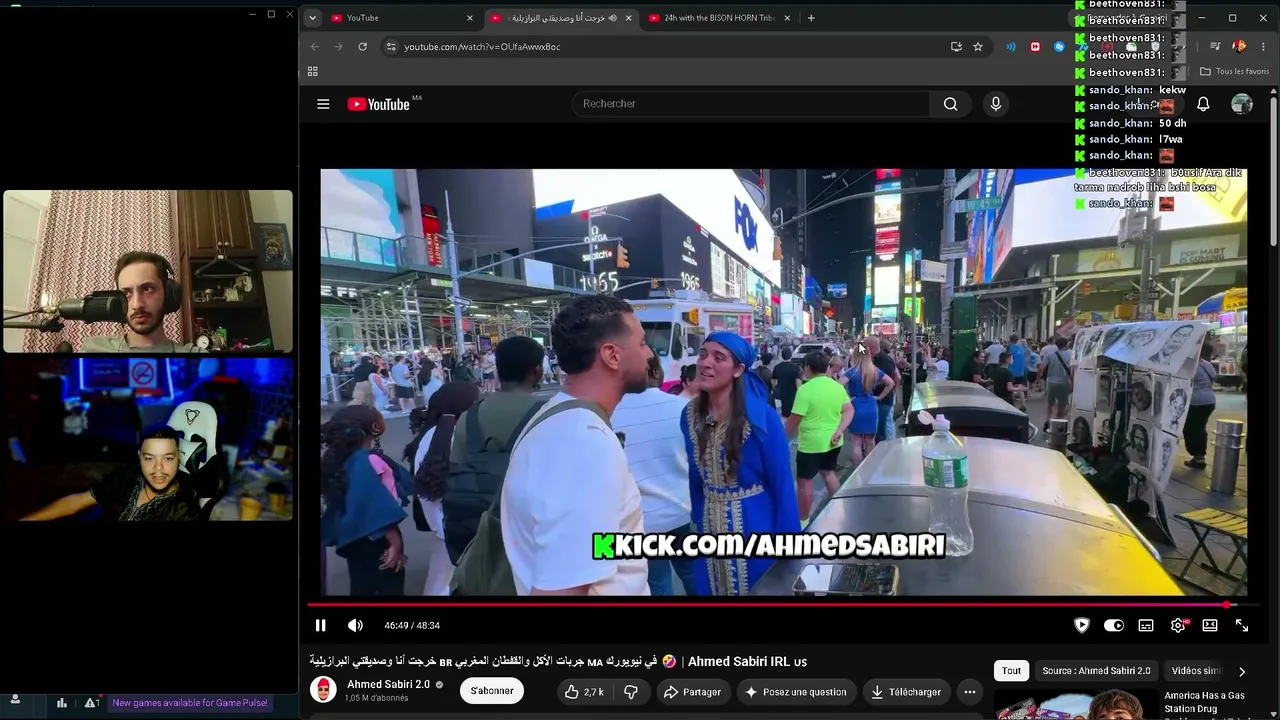Click the Rechercher search field

point(750,104)
